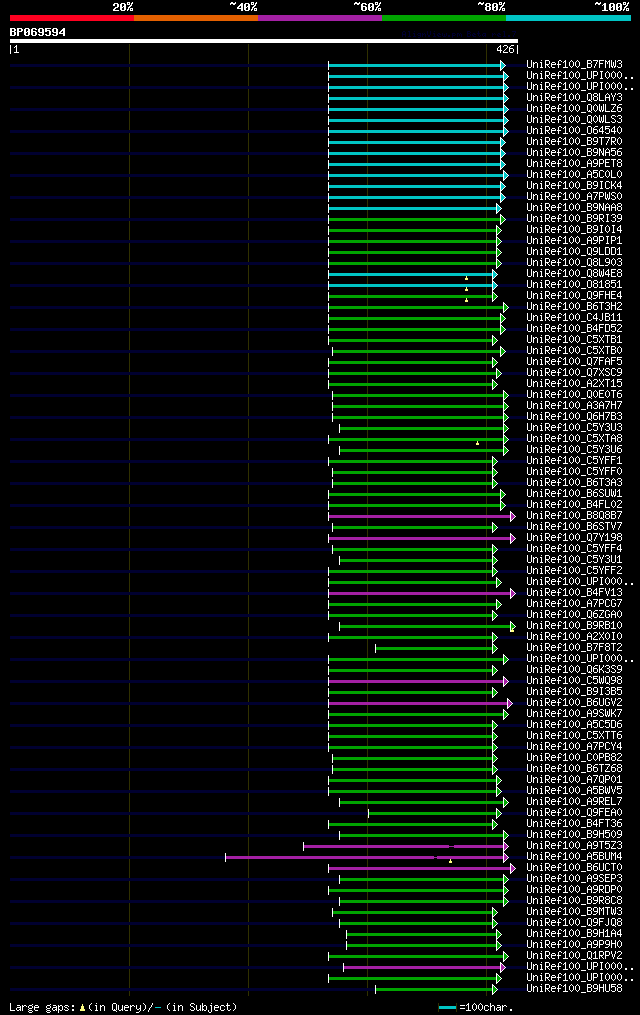640x1015 pixels.
Task: Open the UniRef100_Q8LAY3 hit label
Action: pyautogui.click(x=574, y=98)
